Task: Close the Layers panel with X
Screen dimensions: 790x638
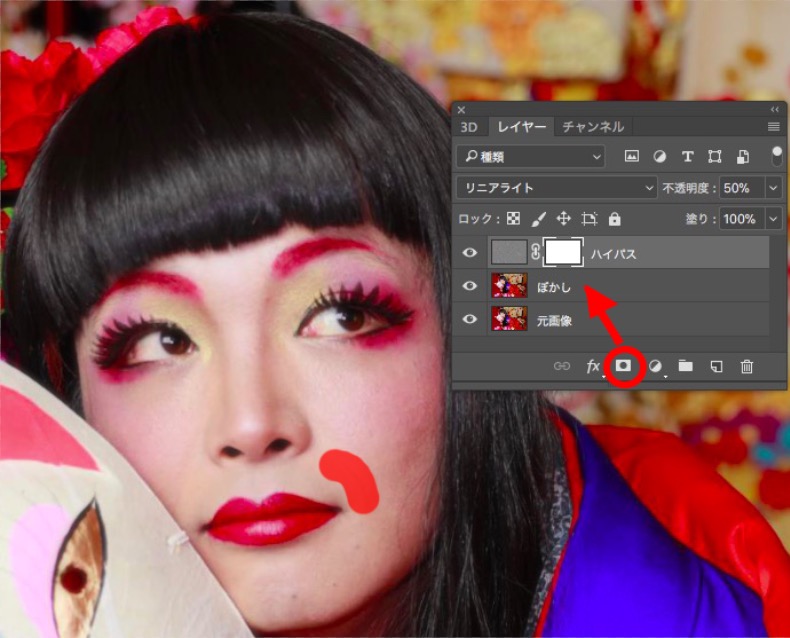Action: (461, 109)
